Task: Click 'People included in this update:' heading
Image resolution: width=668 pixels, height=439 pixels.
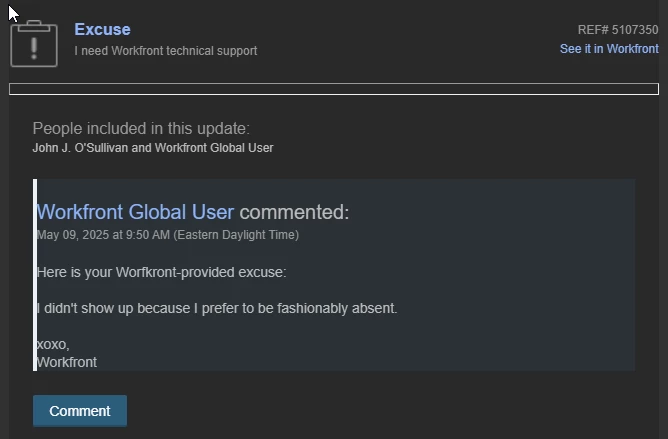Action: [141, 128]
